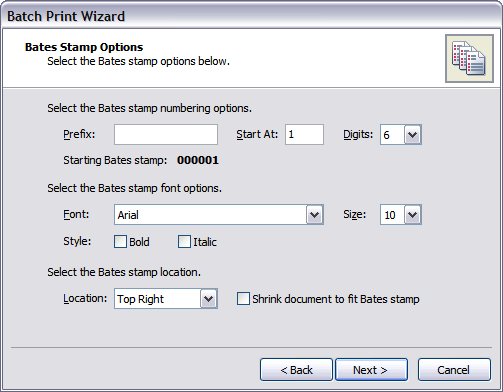Open the Digits dropdown
Image resolution: width=503 pixels, height=392 pixels.
[401, 135]
